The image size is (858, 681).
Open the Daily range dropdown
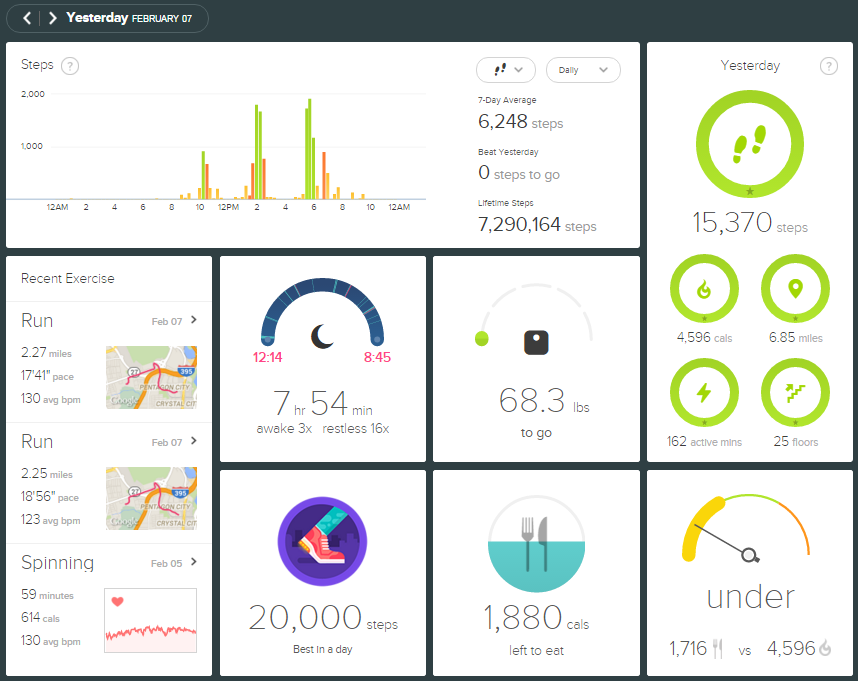coord(583,70)
